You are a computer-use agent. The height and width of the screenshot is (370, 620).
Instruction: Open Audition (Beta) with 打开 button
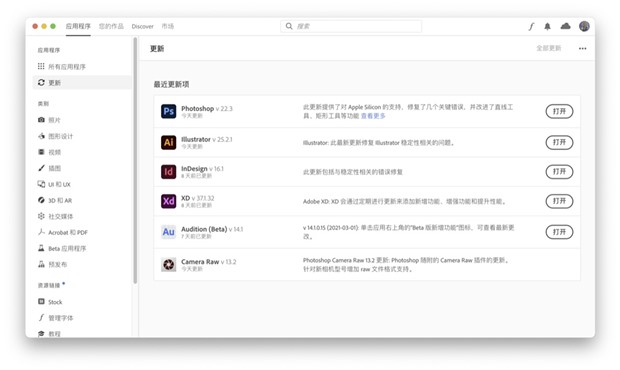click(x=559, y=232)
